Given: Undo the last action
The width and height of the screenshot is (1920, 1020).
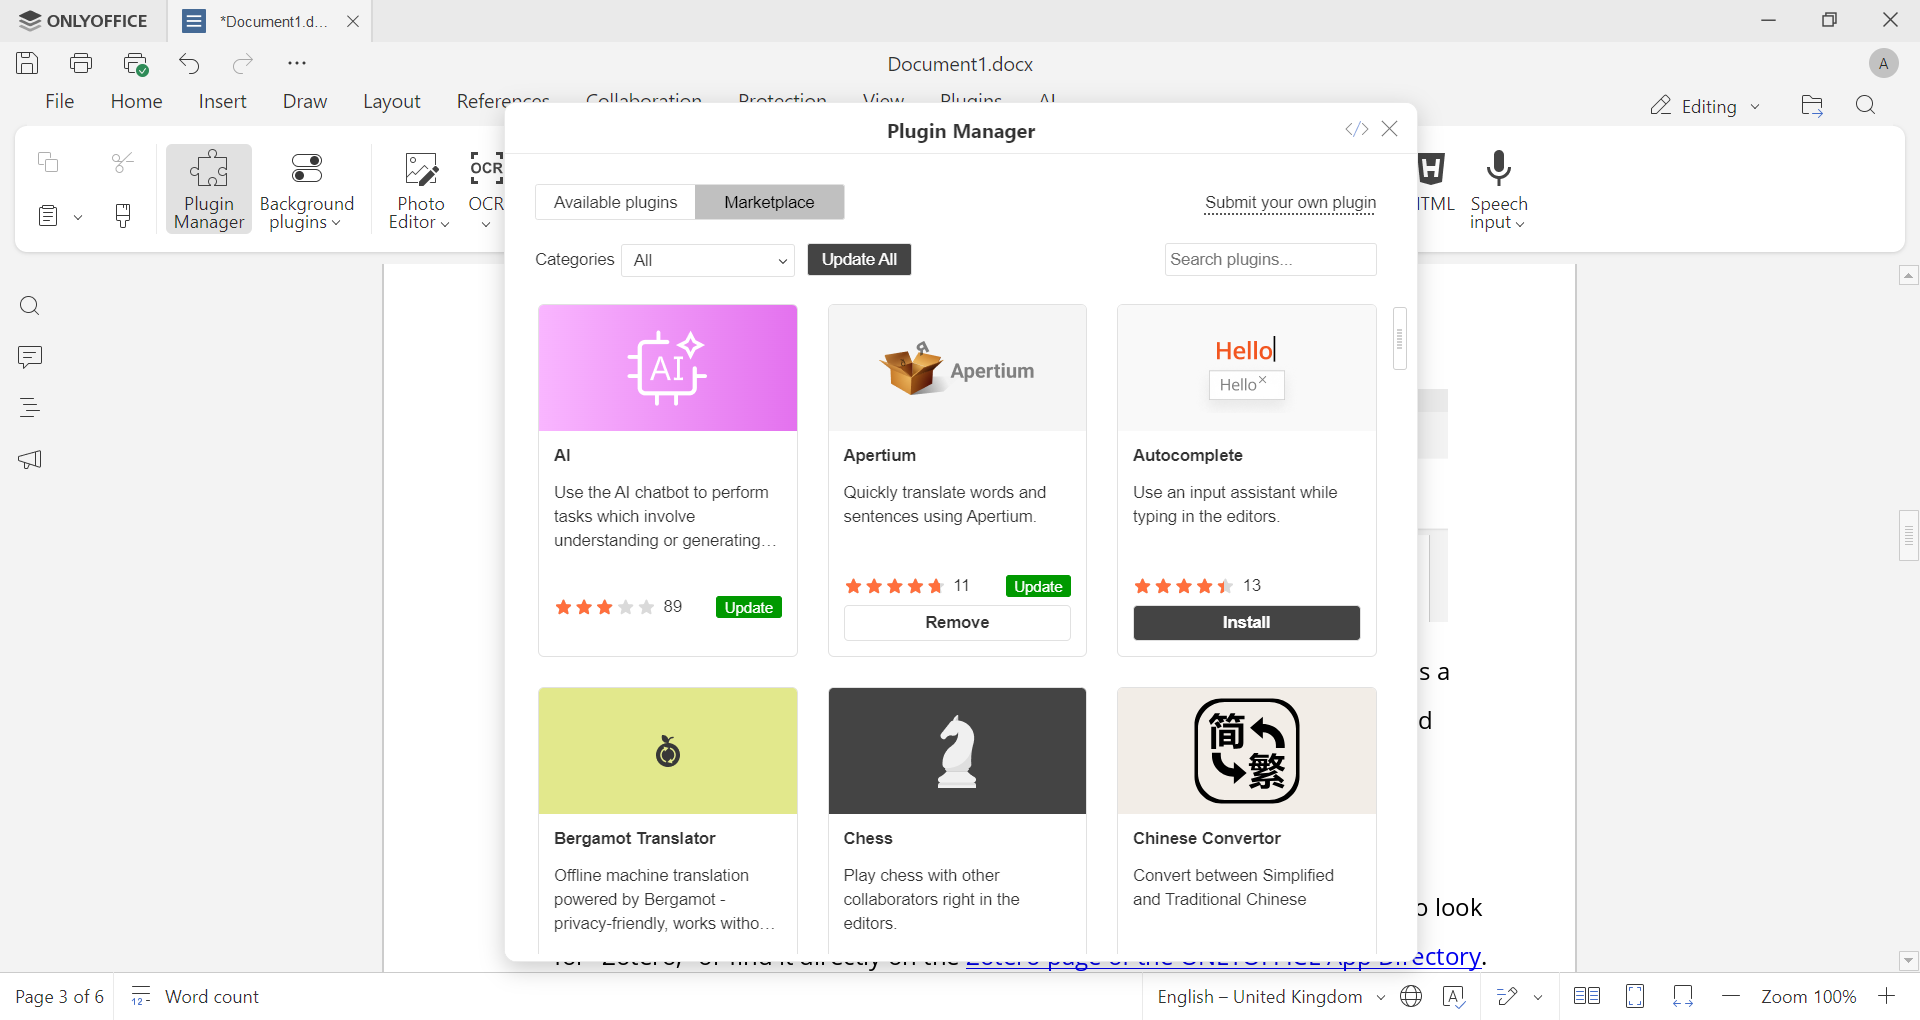Looking at the screenshot, I should (x=189, y=64).
